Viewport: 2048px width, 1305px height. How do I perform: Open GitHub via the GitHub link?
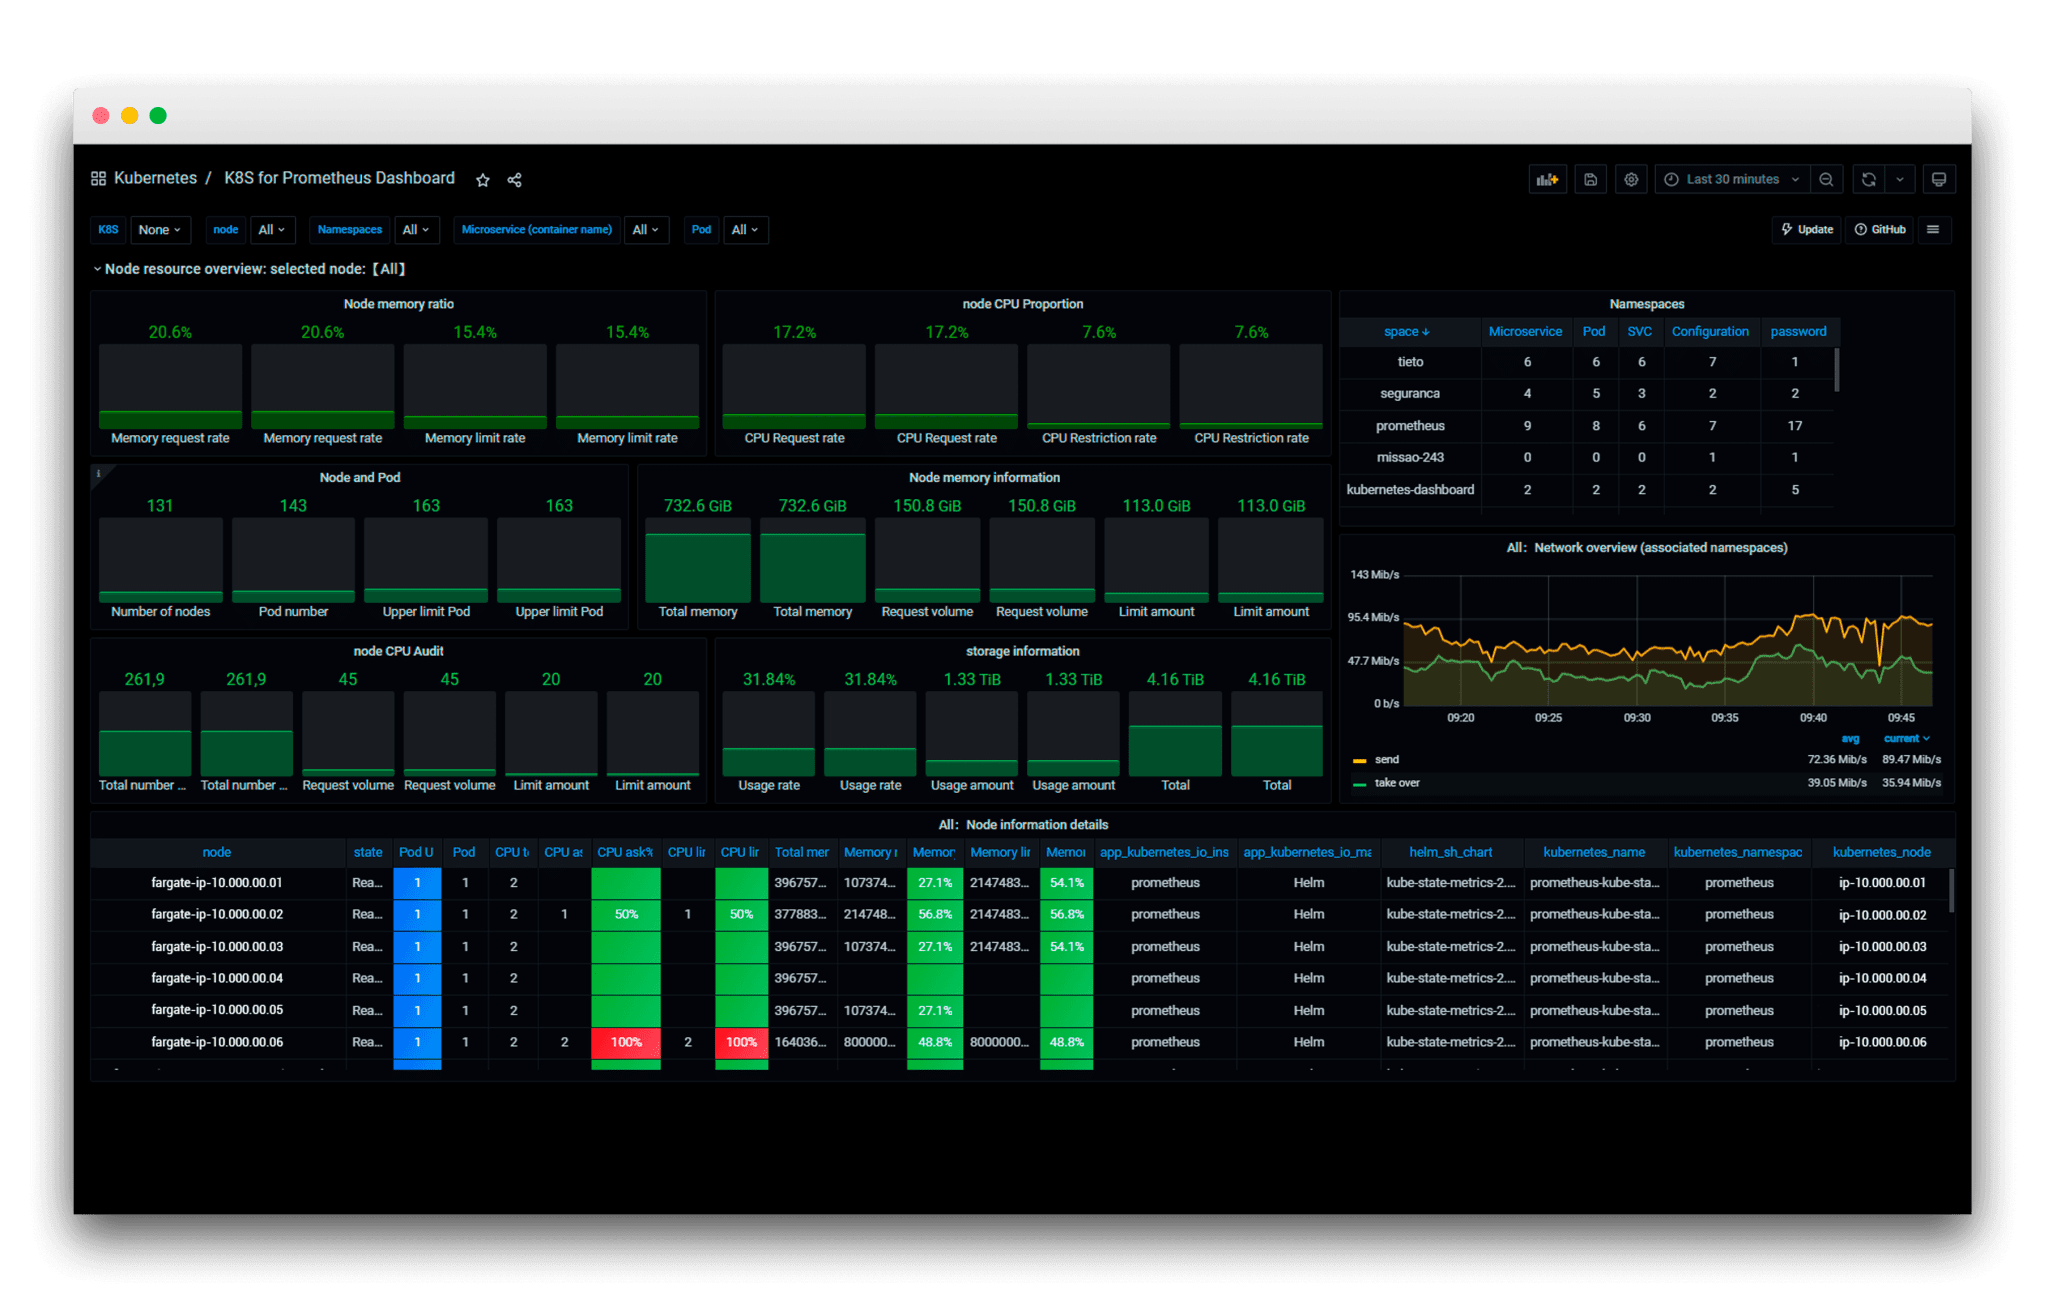click(x=1880, y=230)
